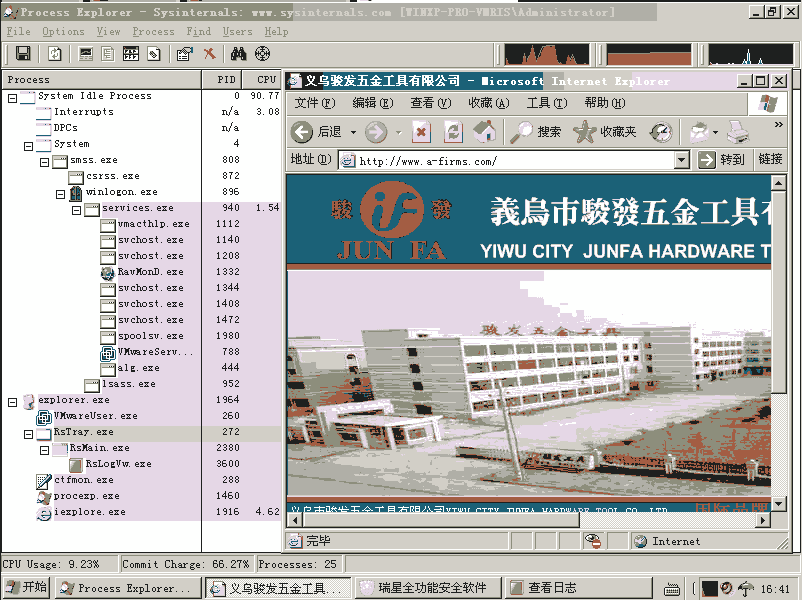The height and width of the screenshot is (600, 802).
Task: Click the IE Print icon
Action: click(x=738, y=132)
